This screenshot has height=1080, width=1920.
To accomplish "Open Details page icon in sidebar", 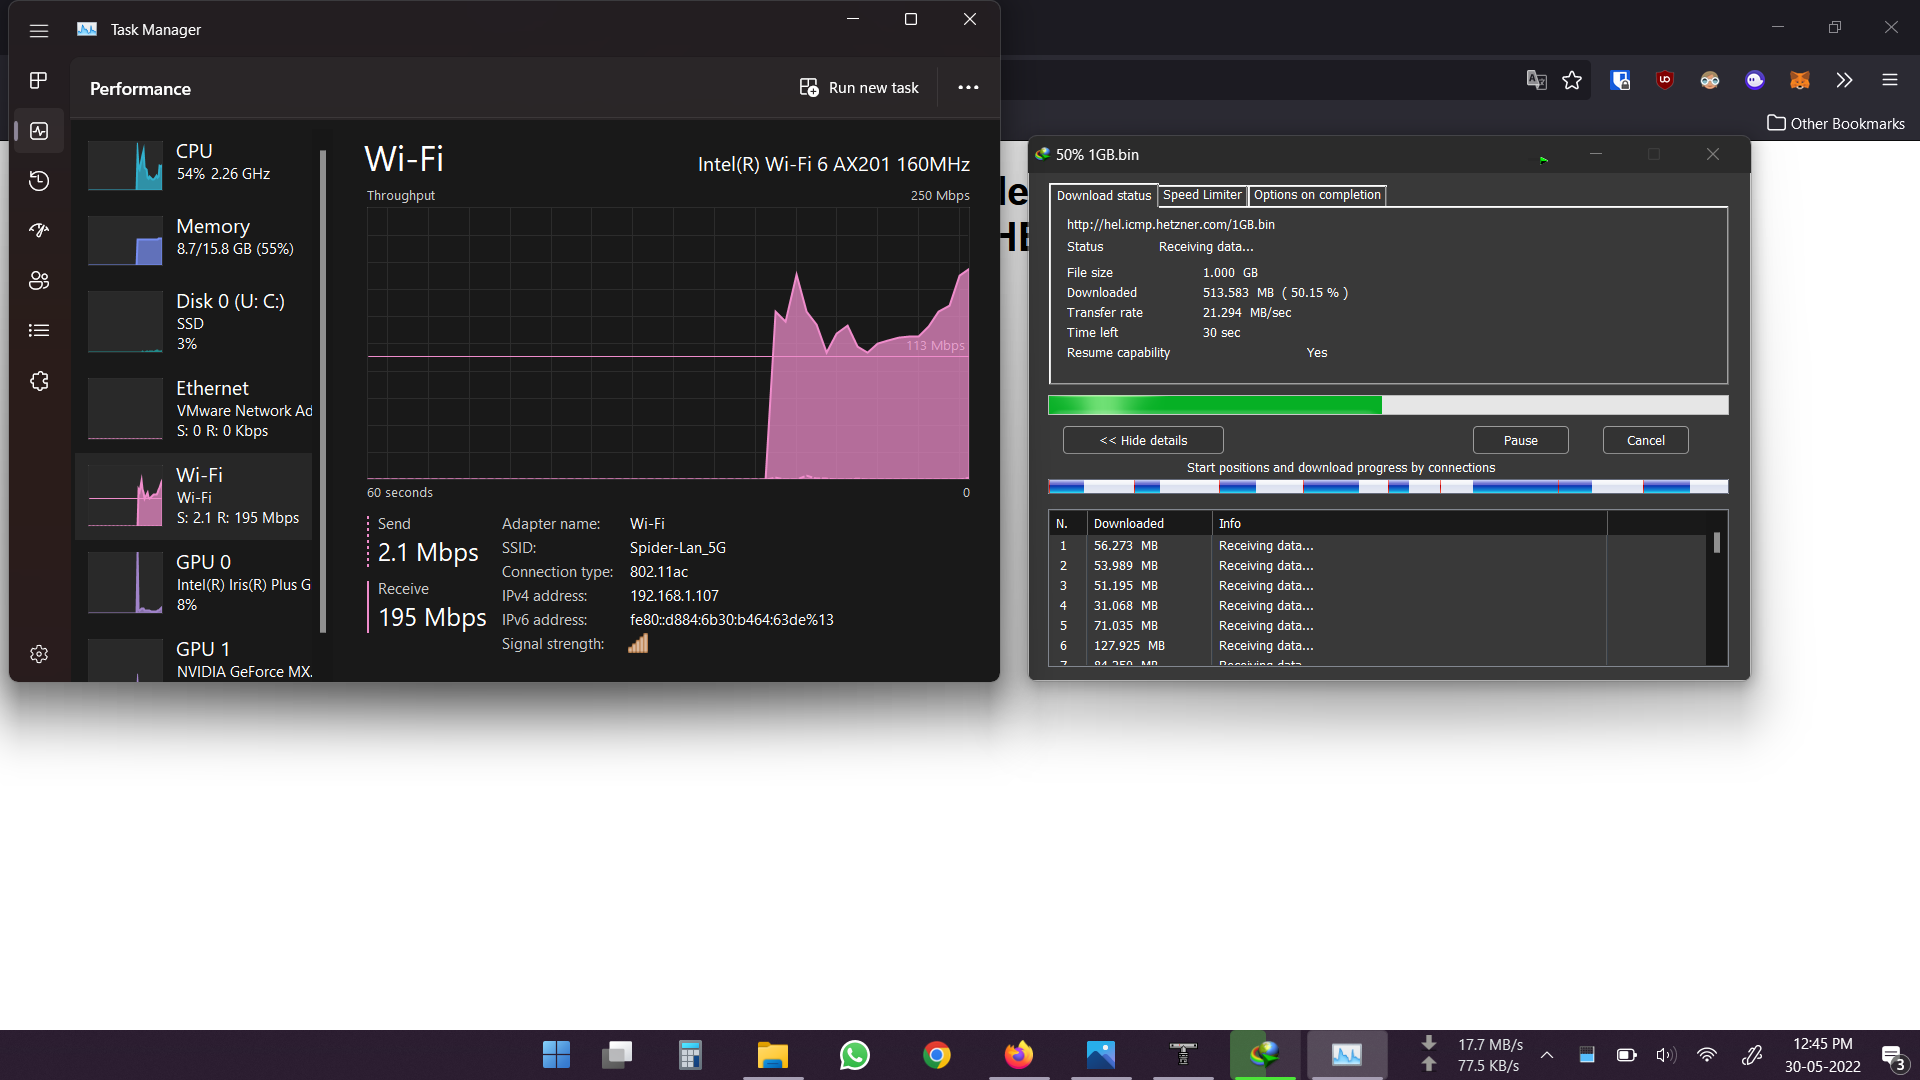I will pyautogui.click(x=39, y=330).
